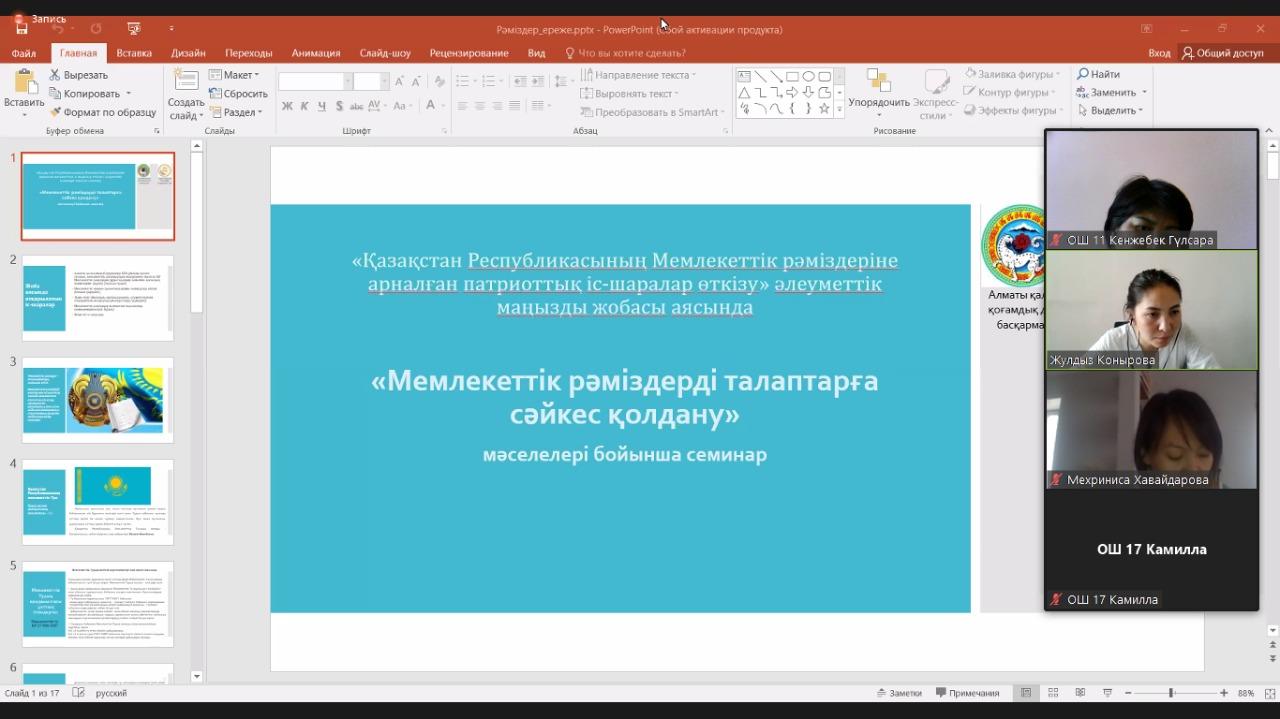The image size is (1280, 719).
Task: Click the zoom slider in status bar
Action: point(1171,693)
